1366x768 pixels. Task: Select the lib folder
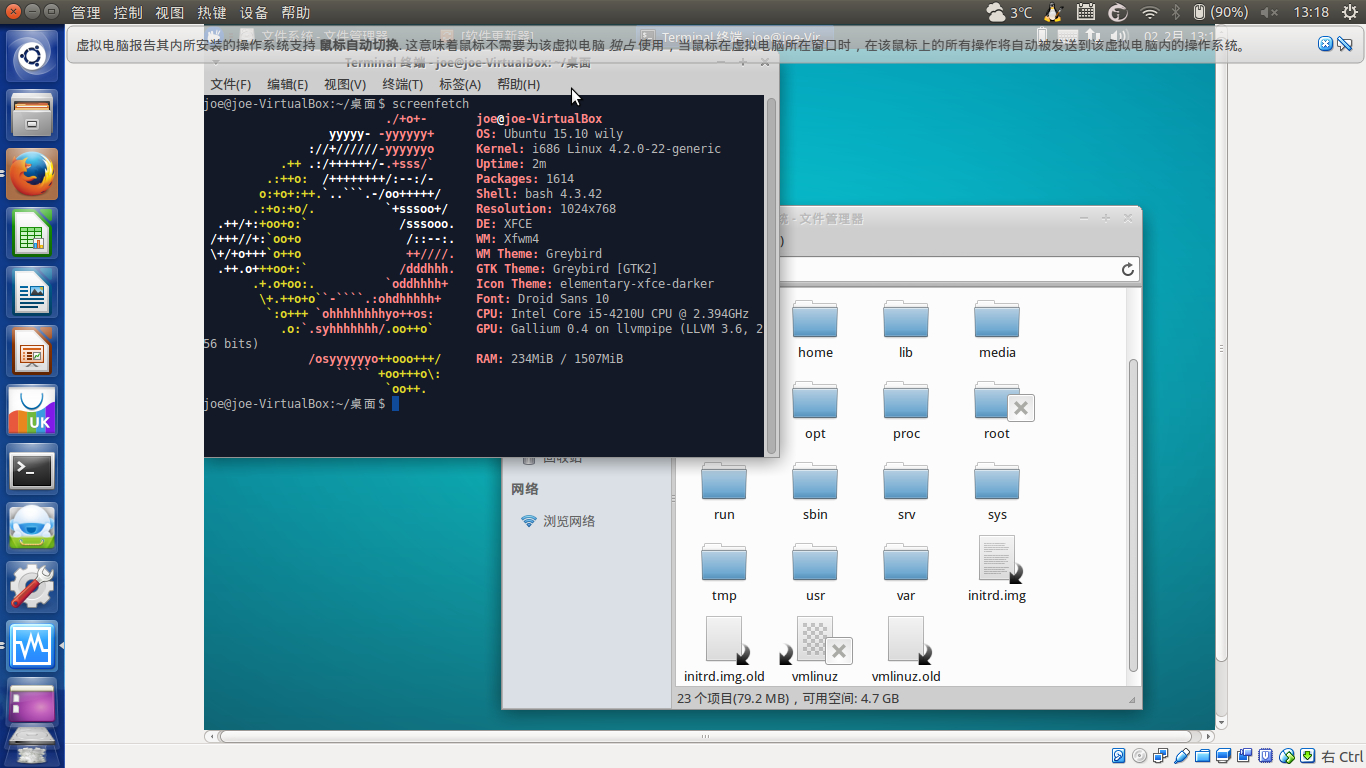pyautogui.click(x=906, y=330)
